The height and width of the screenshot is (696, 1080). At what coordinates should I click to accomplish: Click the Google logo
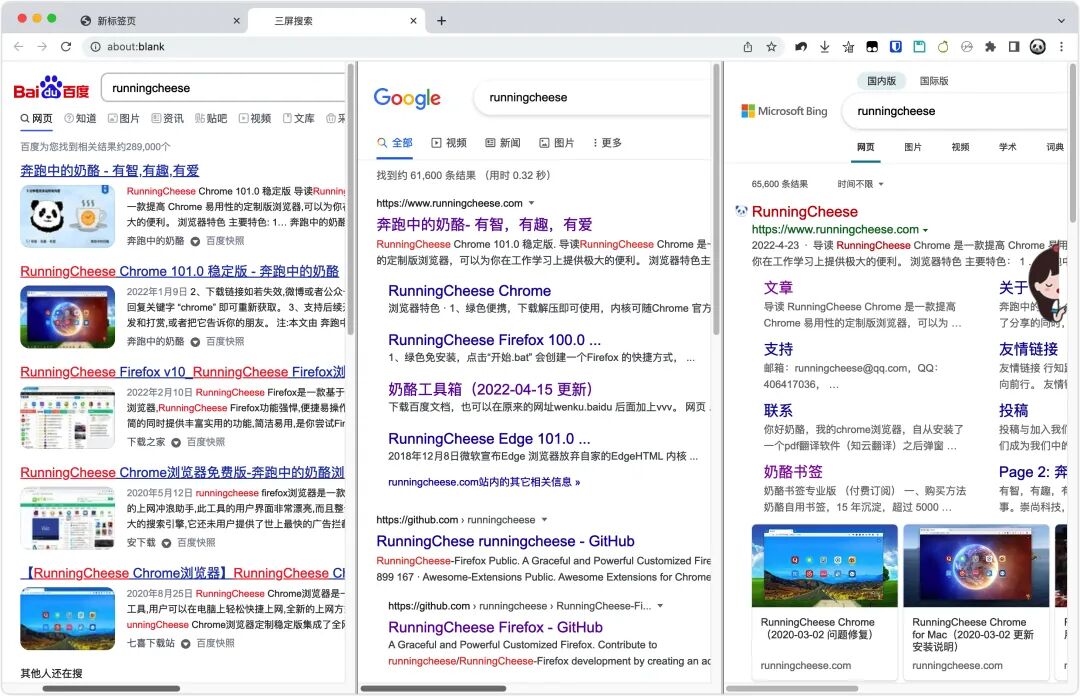(x=407, y=99)
